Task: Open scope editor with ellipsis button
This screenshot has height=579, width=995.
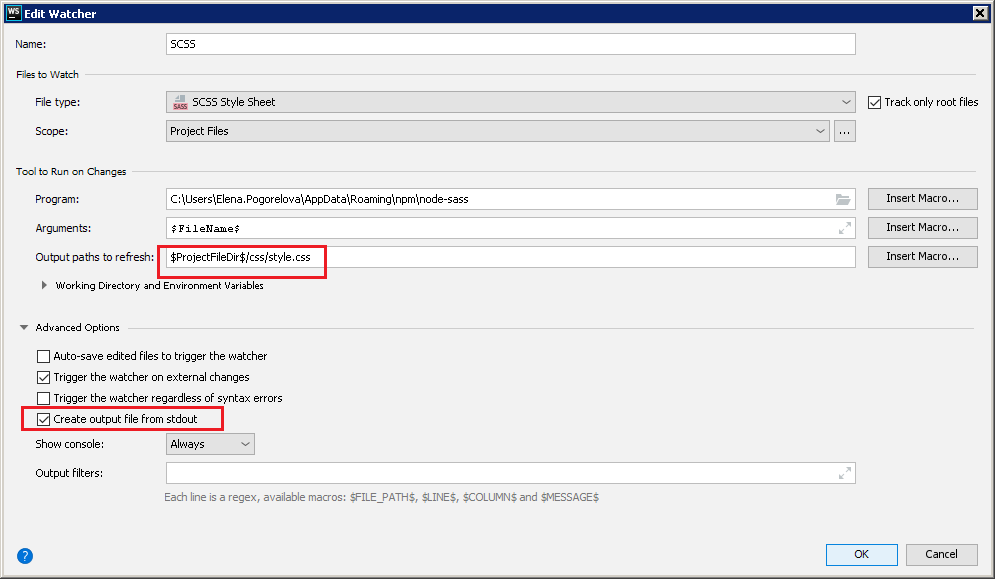Action: 845,131
